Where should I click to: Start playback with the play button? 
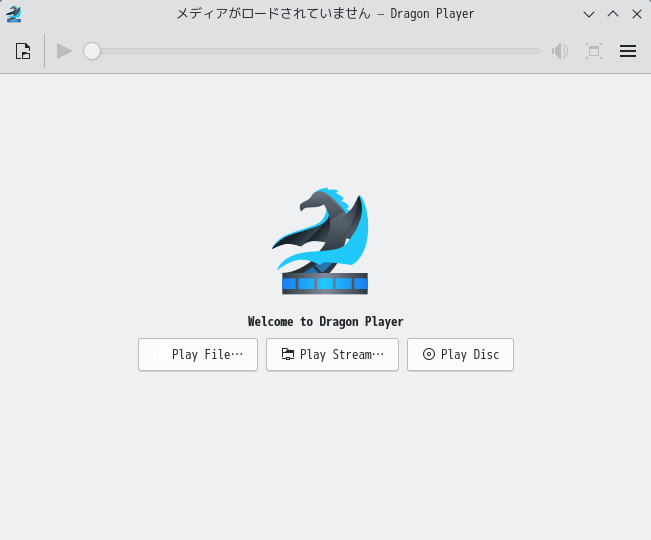point(64,51)
